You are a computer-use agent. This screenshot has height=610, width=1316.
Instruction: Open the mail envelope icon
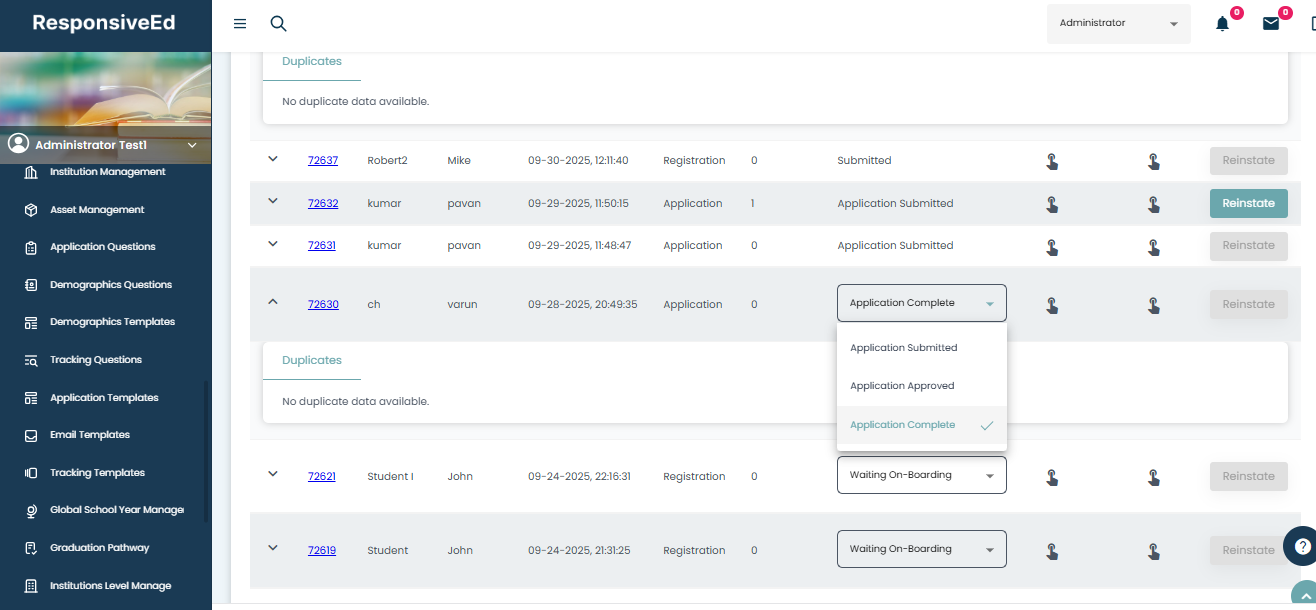coord(1271,24)
